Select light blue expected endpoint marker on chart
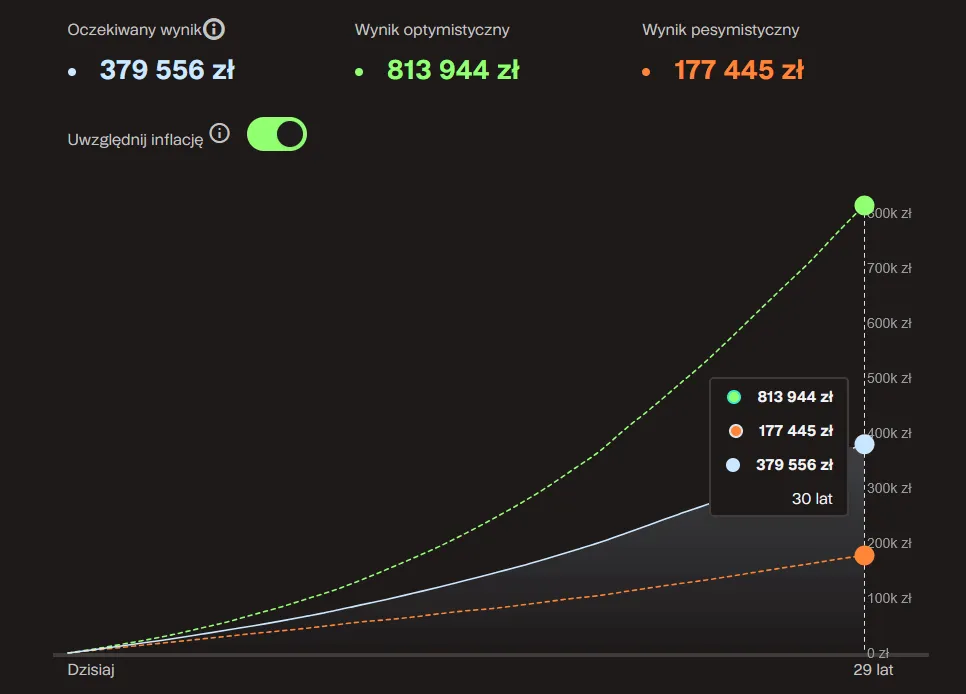966x694 pixels. pos(864,444)
